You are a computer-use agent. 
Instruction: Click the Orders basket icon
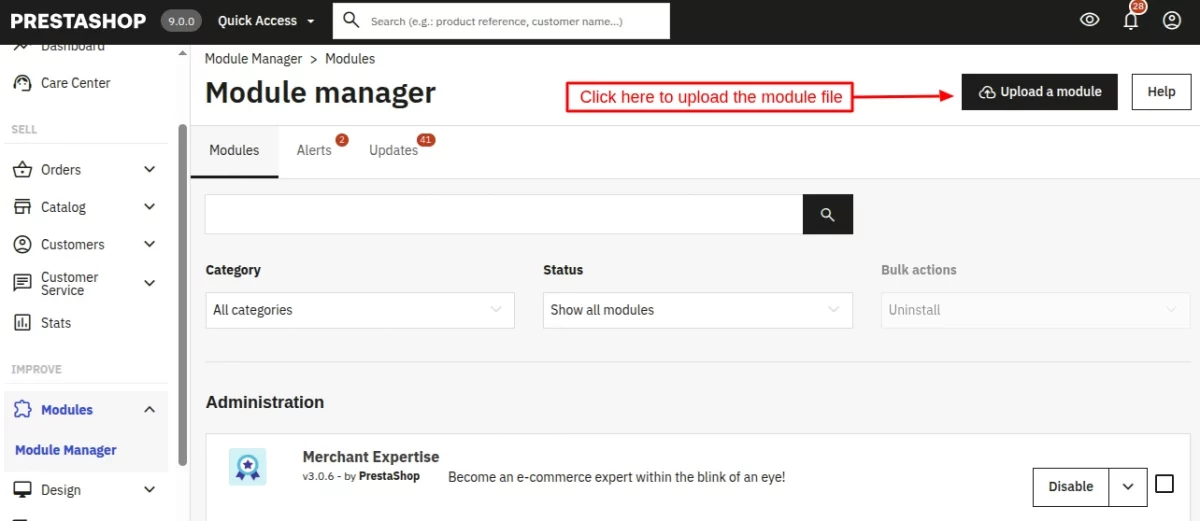[x=22, y=170]
